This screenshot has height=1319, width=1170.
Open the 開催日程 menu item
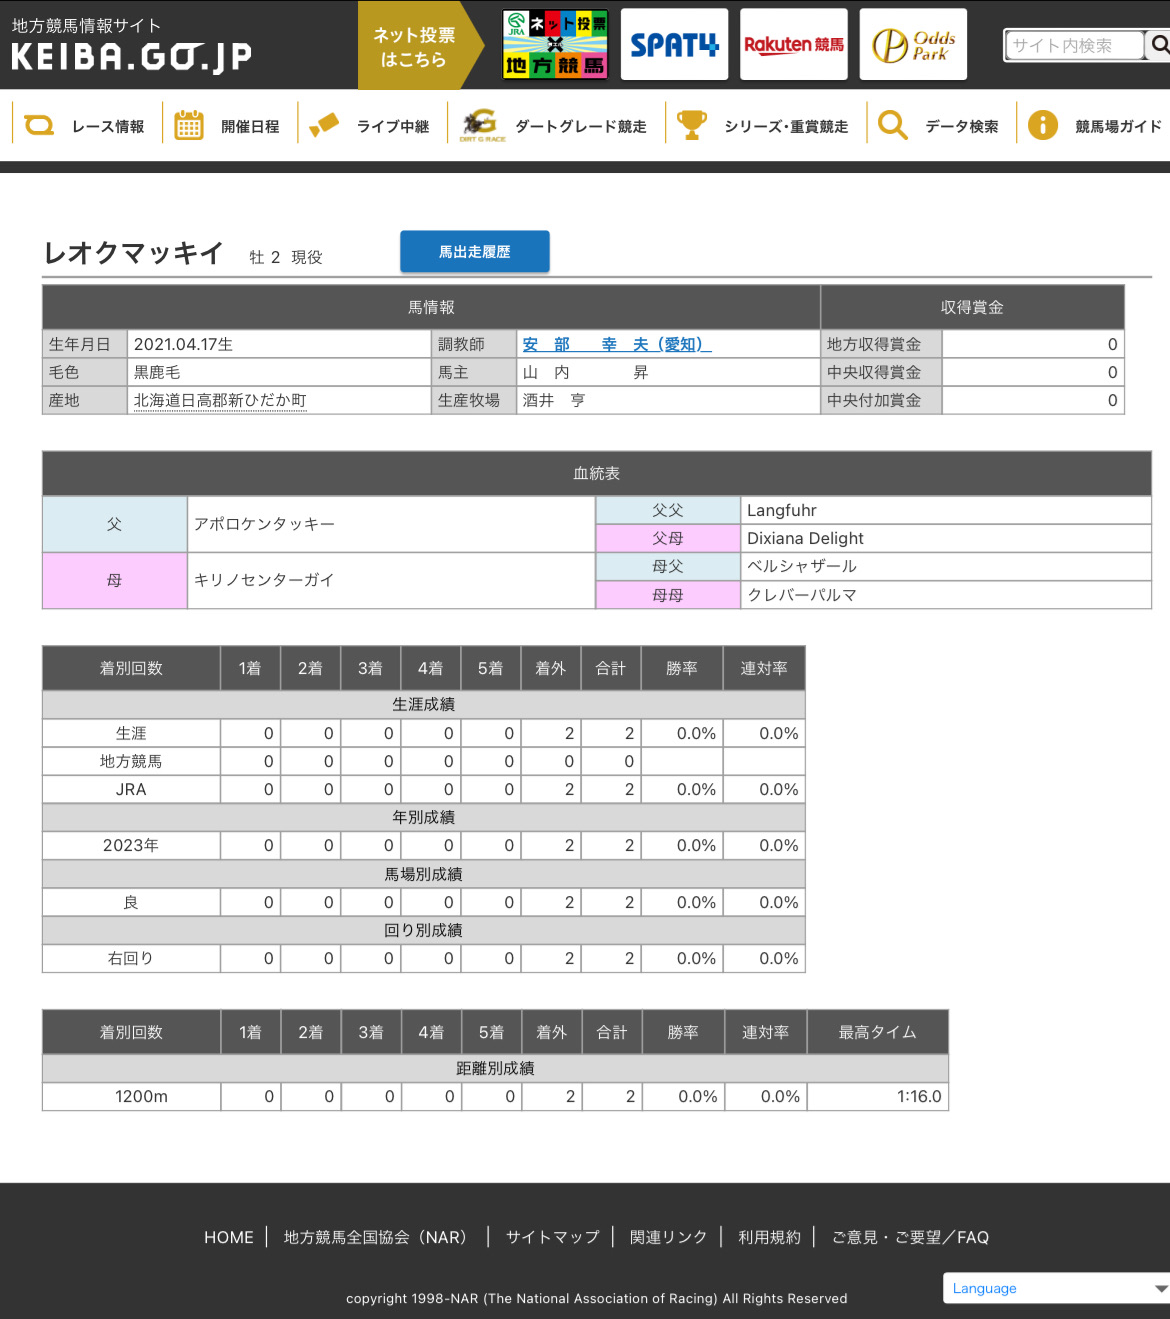click(x=250, y=127)
